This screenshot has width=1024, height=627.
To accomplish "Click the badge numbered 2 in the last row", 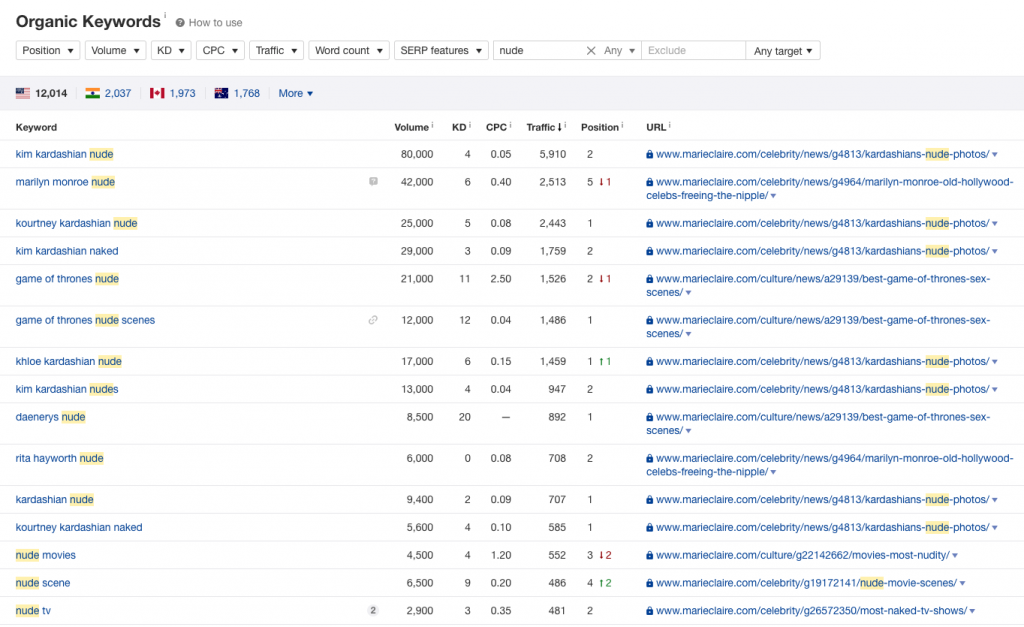I will (373, 611).
